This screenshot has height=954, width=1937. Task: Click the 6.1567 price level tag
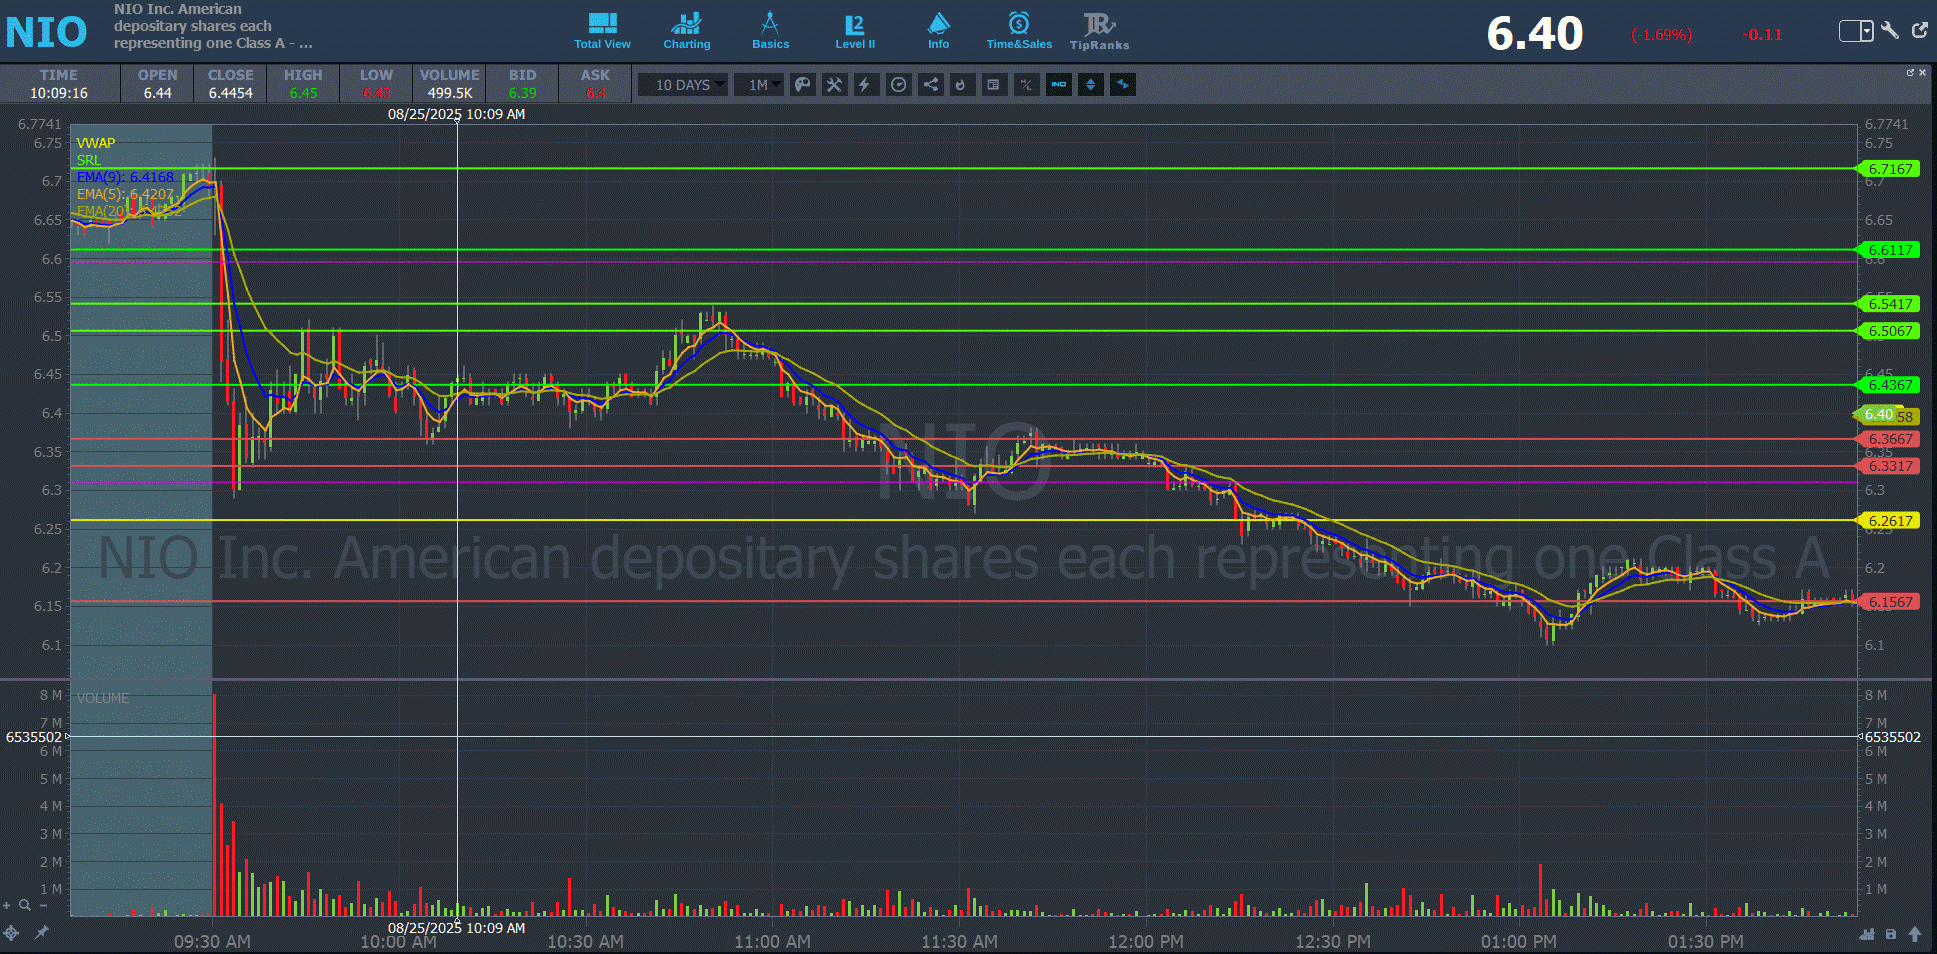click(x=1889, y=602)
